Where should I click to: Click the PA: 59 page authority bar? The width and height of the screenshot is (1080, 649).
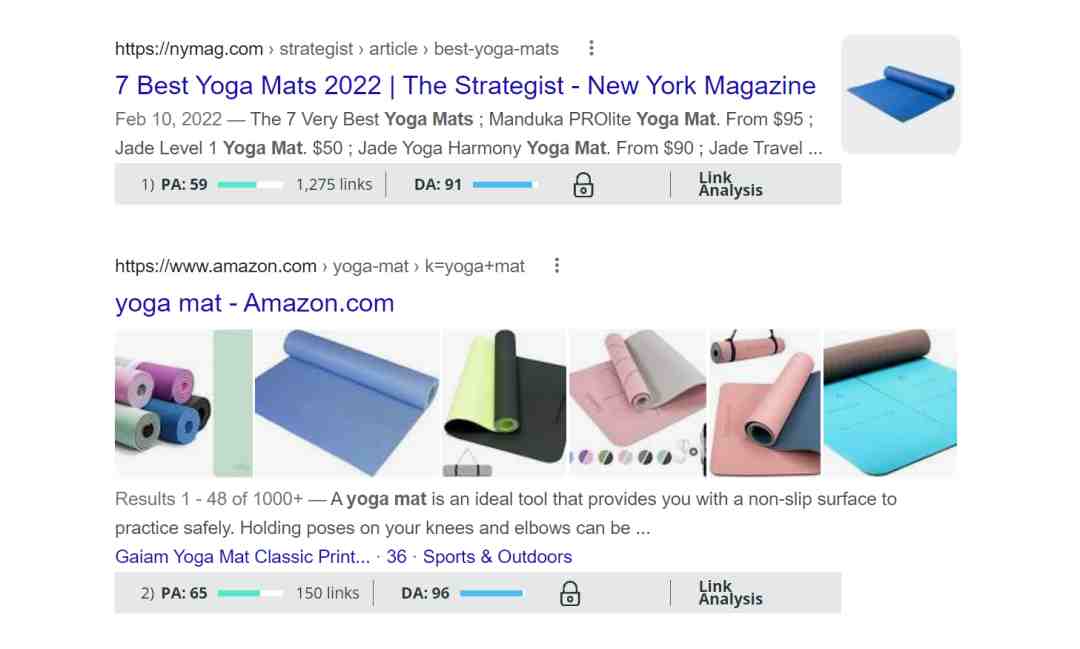250,185
